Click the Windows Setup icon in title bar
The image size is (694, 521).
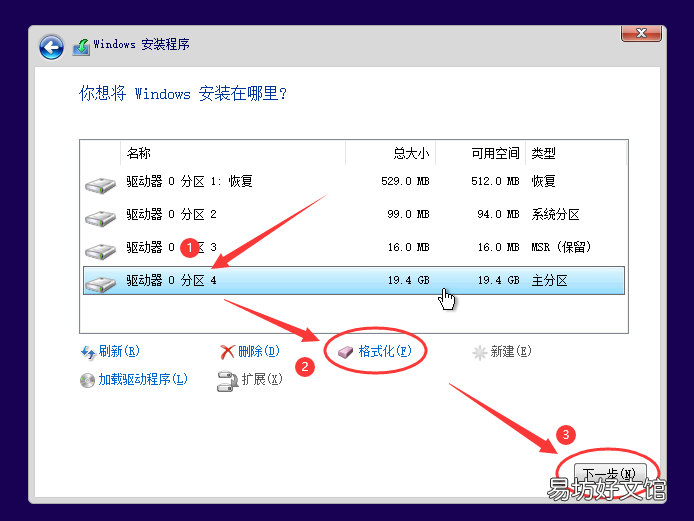click(81, 46)
